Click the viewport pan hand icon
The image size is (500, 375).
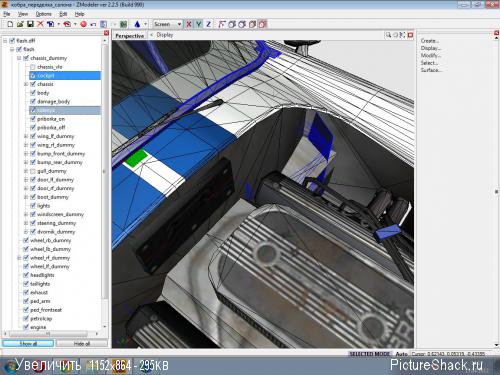395,35
